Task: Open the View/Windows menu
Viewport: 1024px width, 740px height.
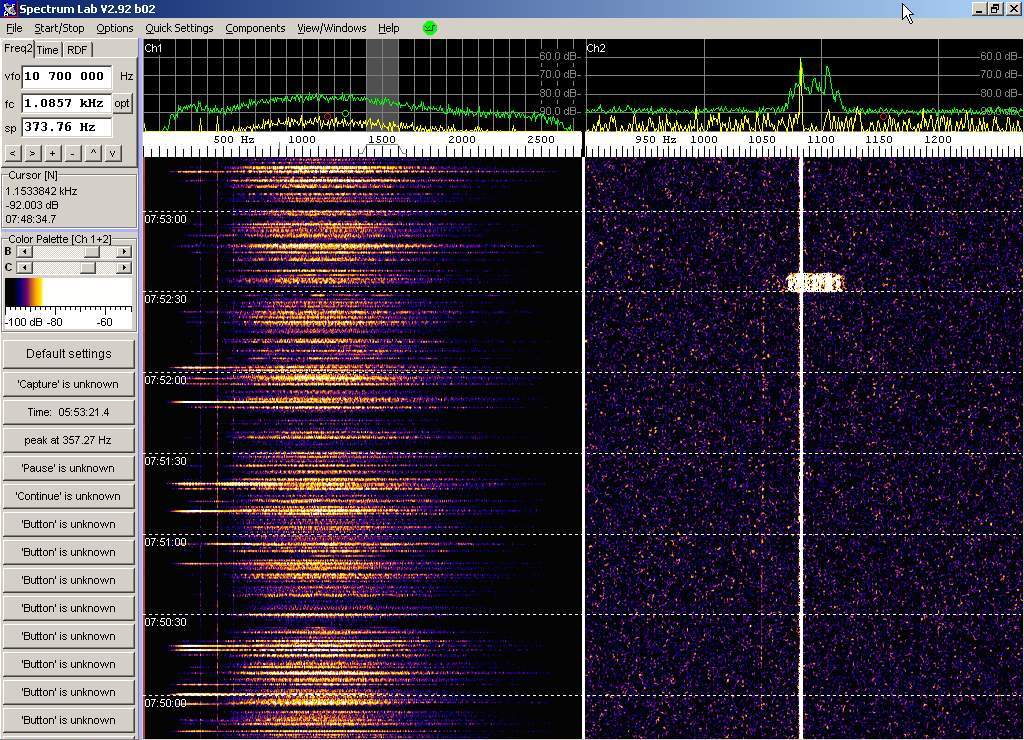Action: (331, 28)
